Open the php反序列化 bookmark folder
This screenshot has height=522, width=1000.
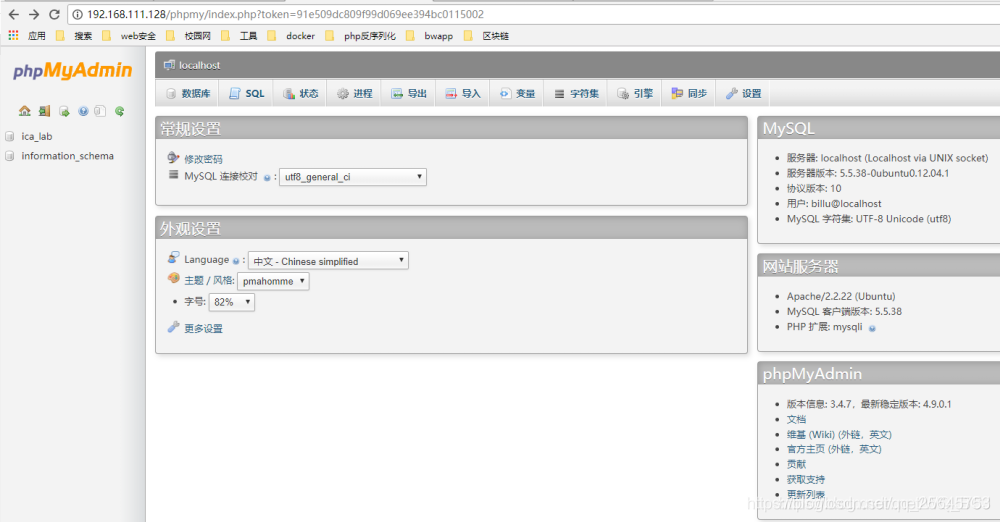[x=360, y=36]
